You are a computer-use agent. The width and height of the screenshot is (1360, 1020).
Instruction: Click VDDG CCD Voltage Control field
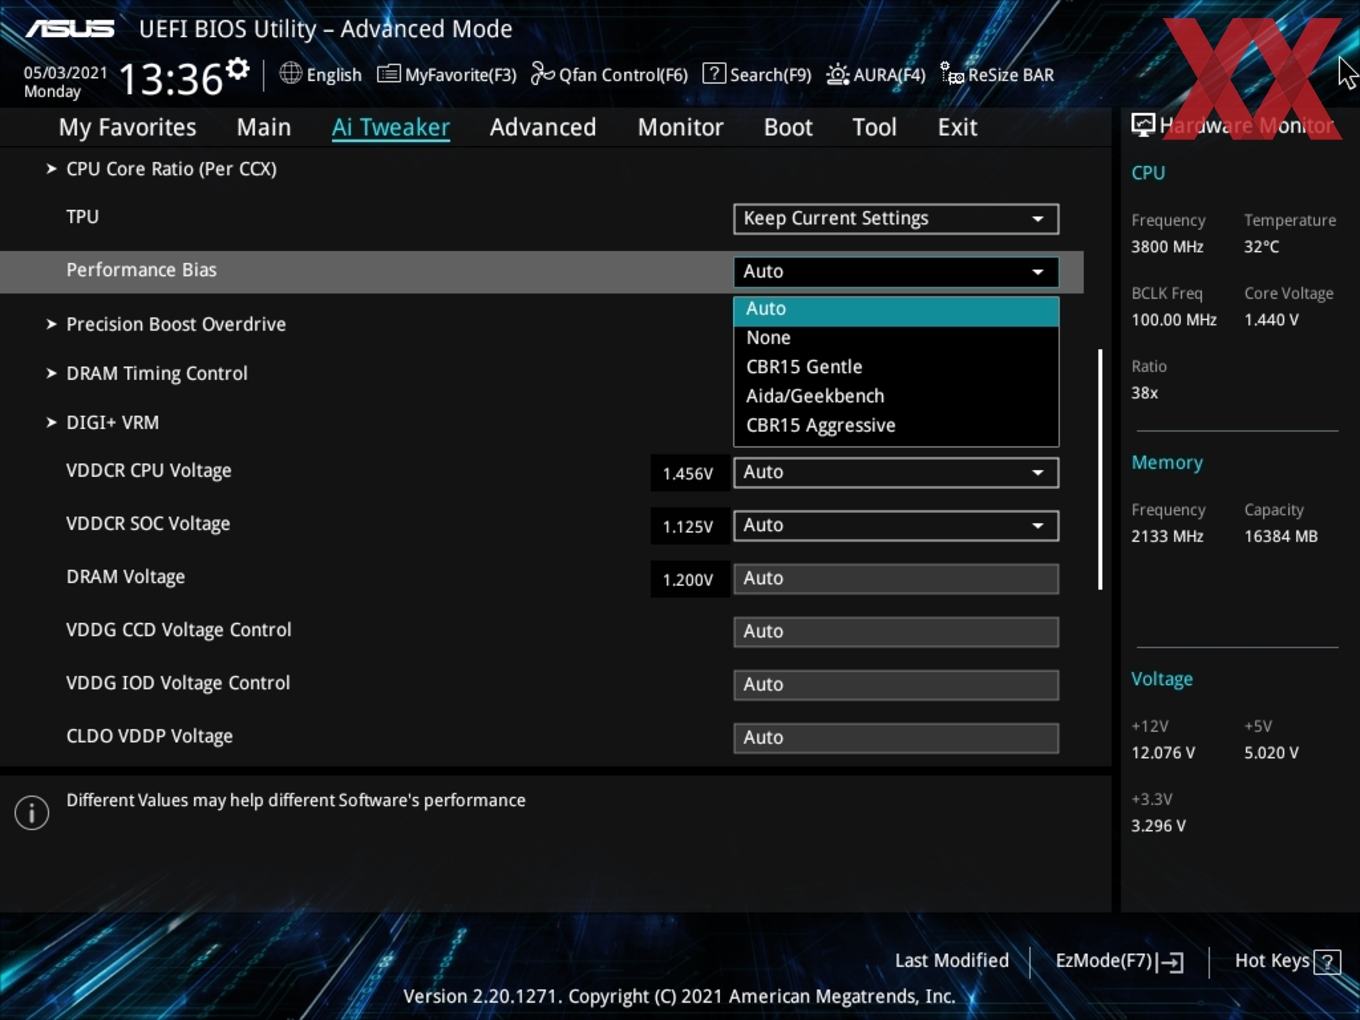(x=896, y=632)
